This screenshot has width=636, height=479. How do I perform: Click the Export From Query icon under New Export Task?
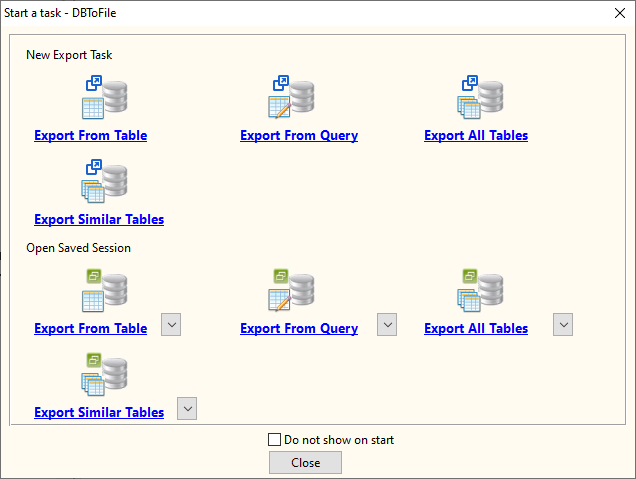click(x=291, y=97)
